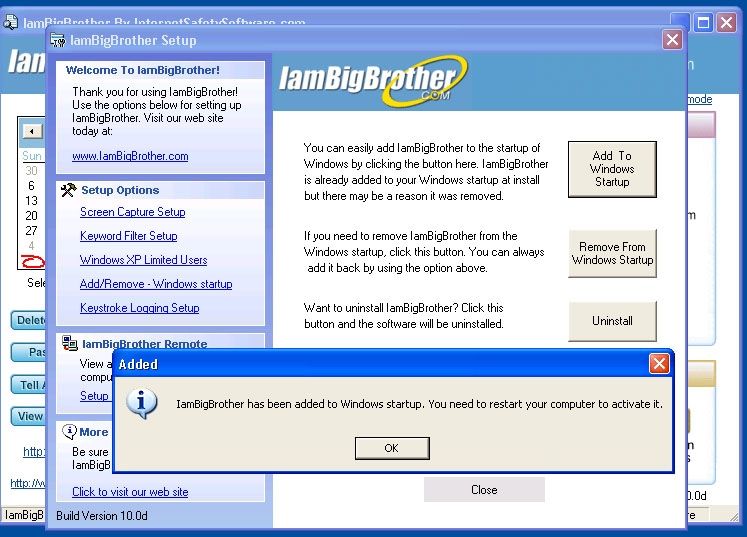Open www.IamBigBrother.com link
This screenshot has width=747, height=537.
click(130, 156)
